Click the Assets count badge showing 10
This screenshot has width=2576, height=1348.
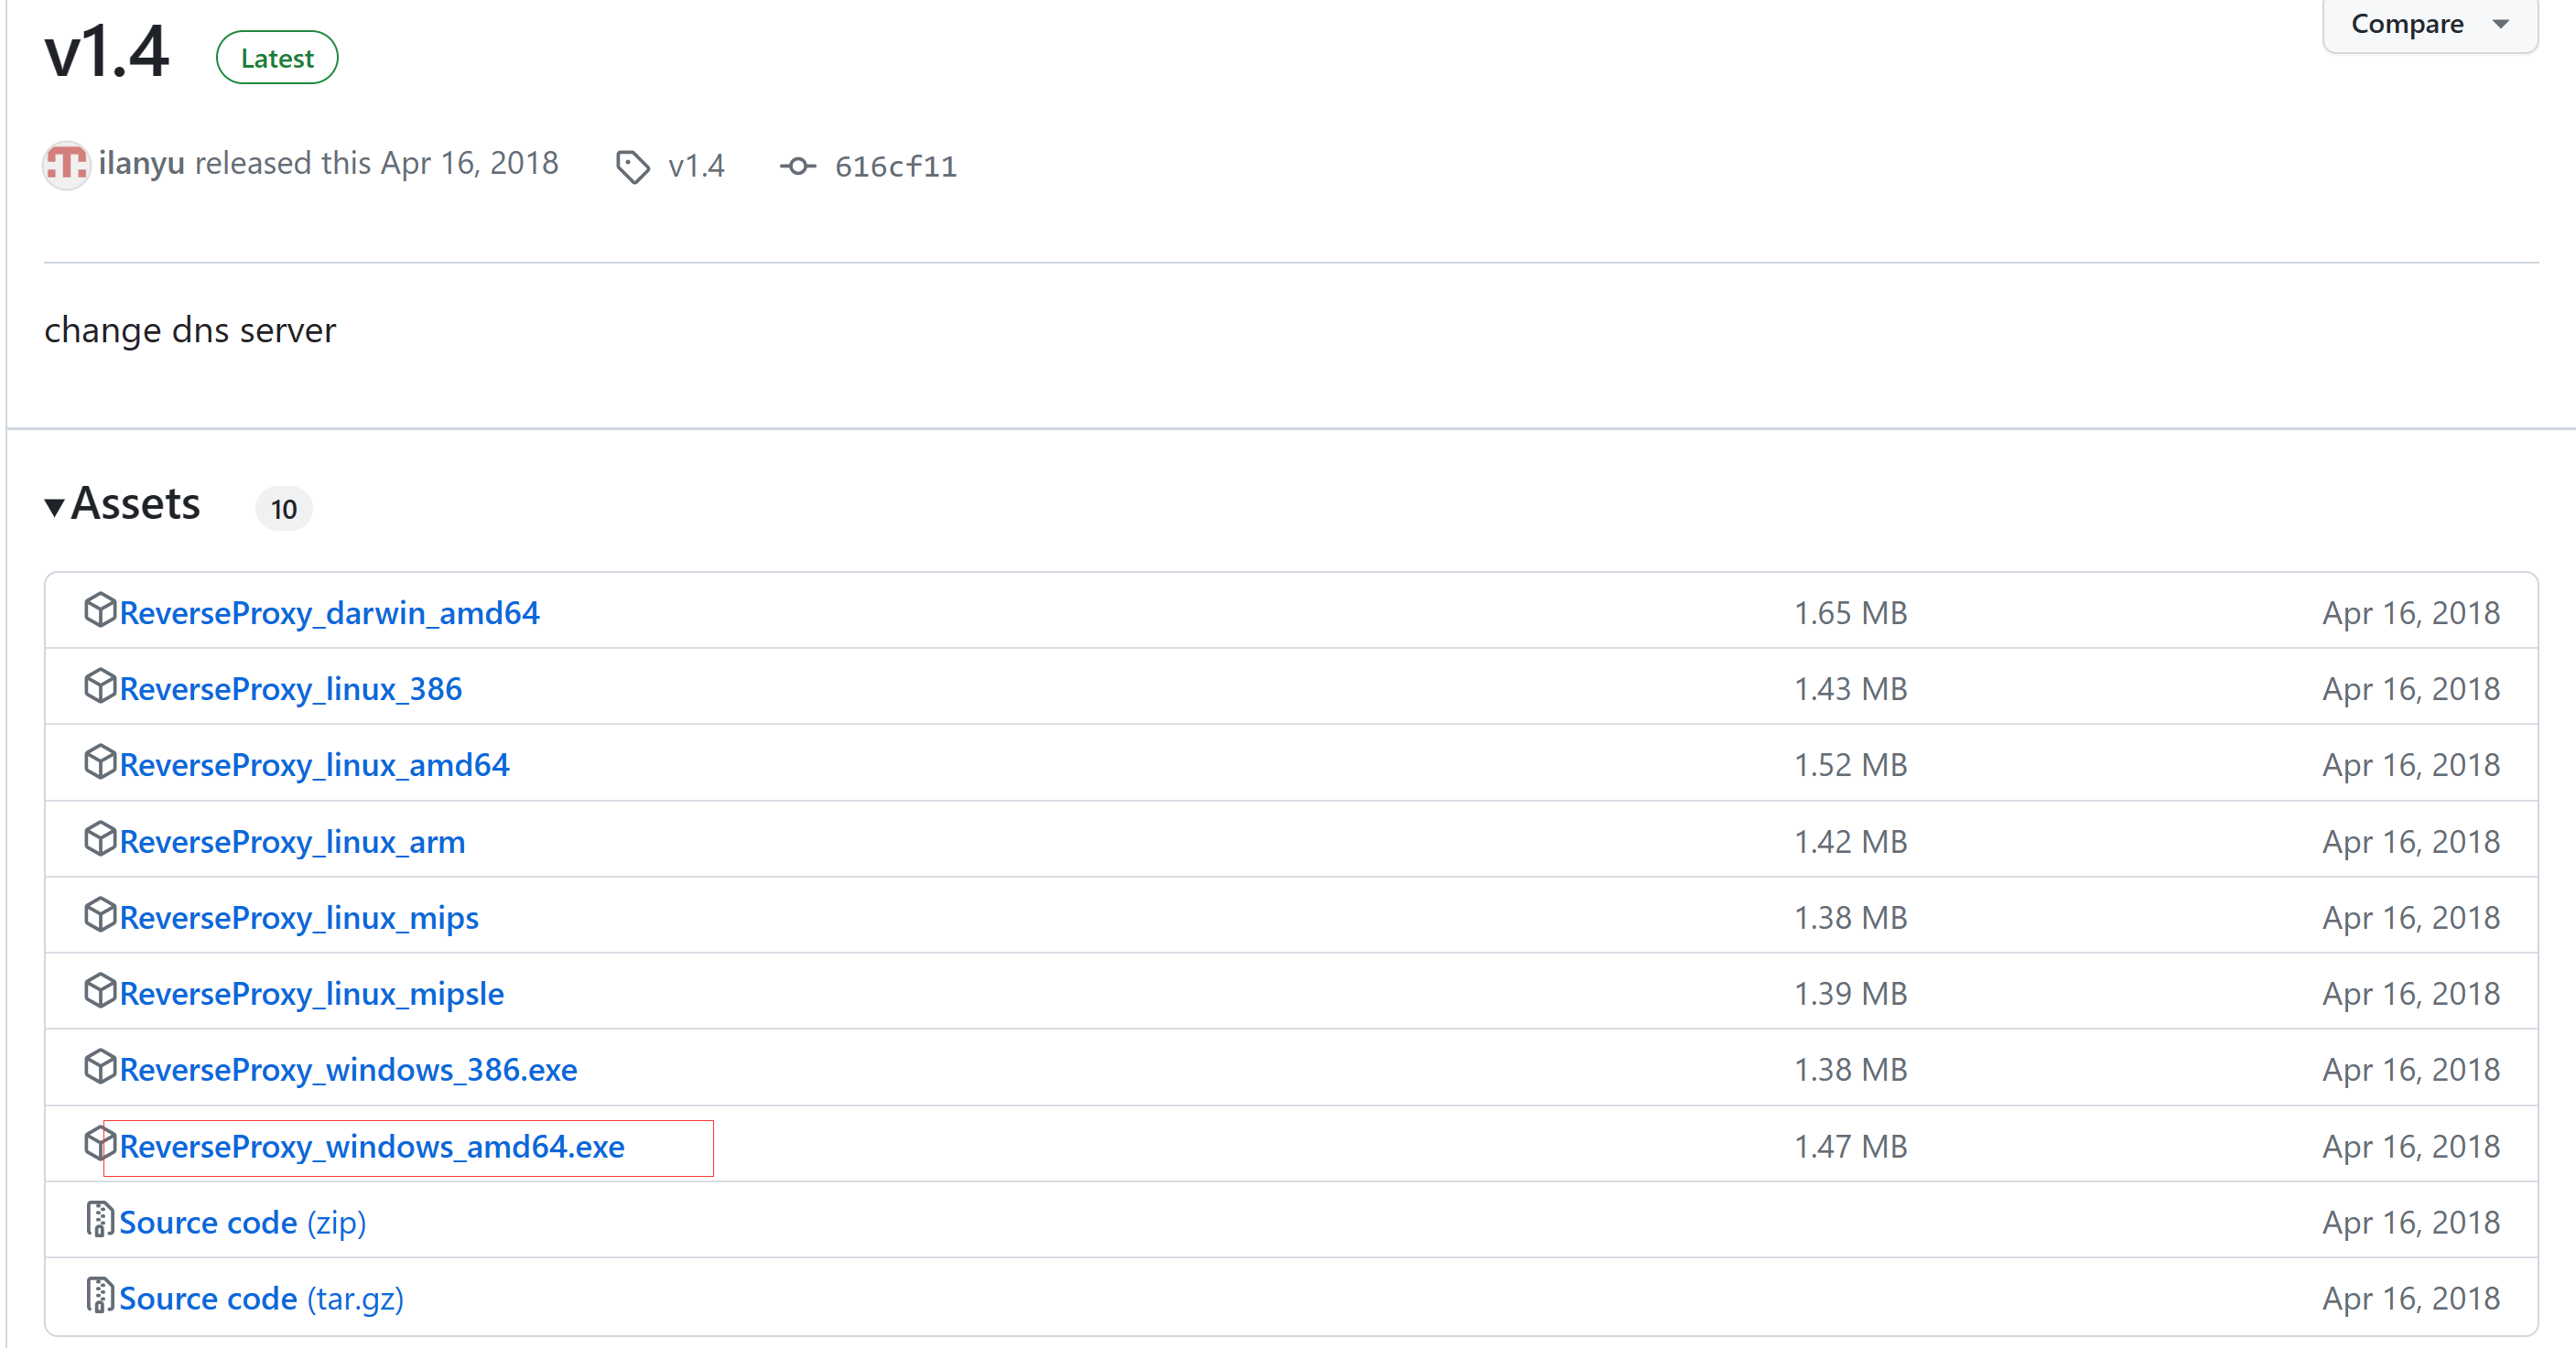click(x=284, y=509)
